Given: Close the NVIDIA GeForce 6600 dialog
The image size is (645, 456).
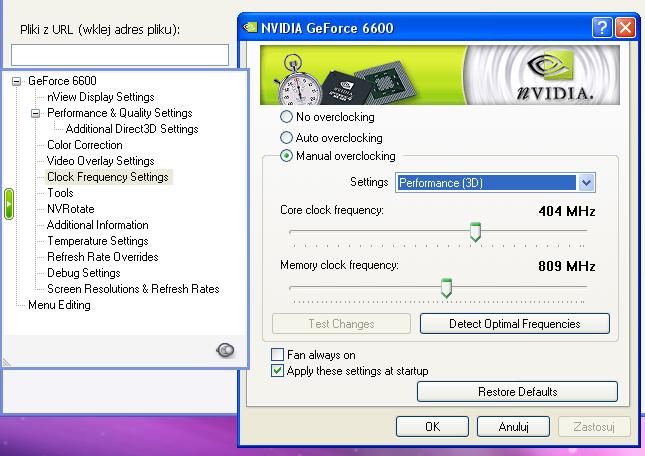Looking at the screenshot, I should click(625, 28).
